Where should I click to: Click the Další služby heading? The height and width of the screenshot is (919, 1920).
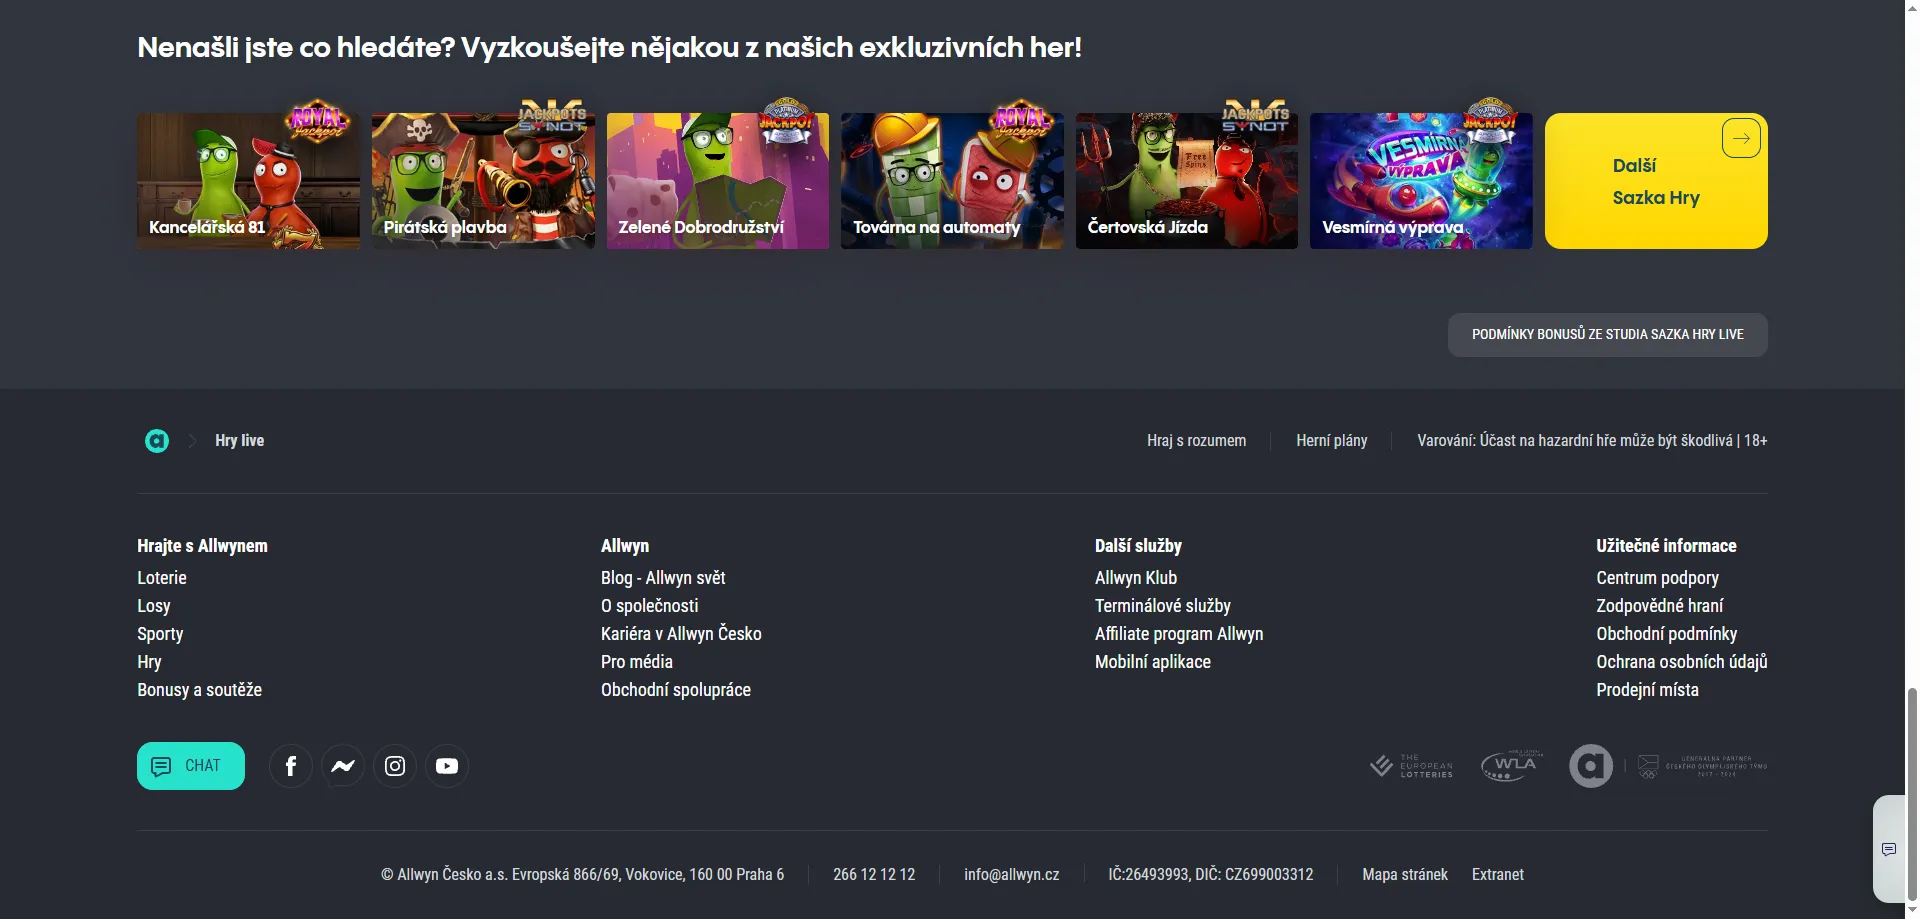pyautogui.click(x=1138, y=546)
